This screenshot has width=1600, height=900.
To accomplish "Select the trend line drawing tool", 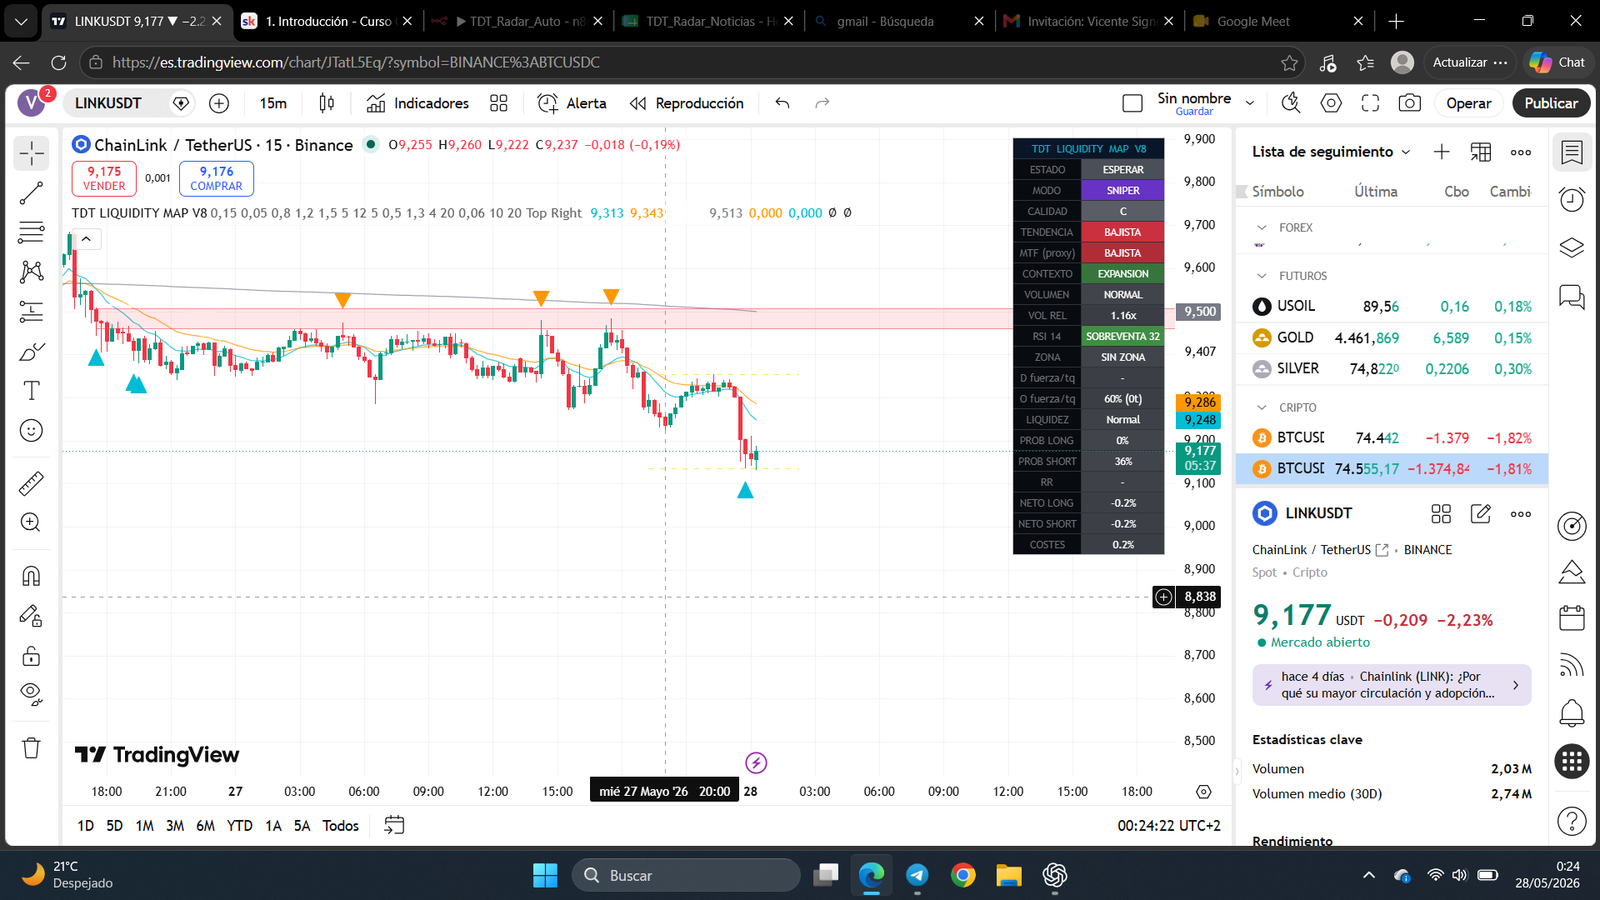I will pos(32,193).
